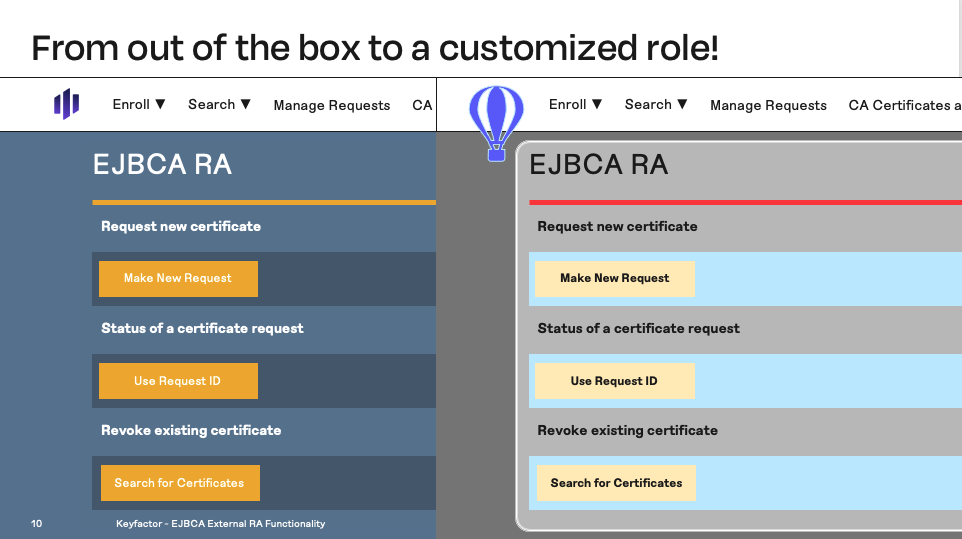962x539 pixels.
Task: Select the truncated CA item in the left navbar
Action: click(x=422, y=105)
